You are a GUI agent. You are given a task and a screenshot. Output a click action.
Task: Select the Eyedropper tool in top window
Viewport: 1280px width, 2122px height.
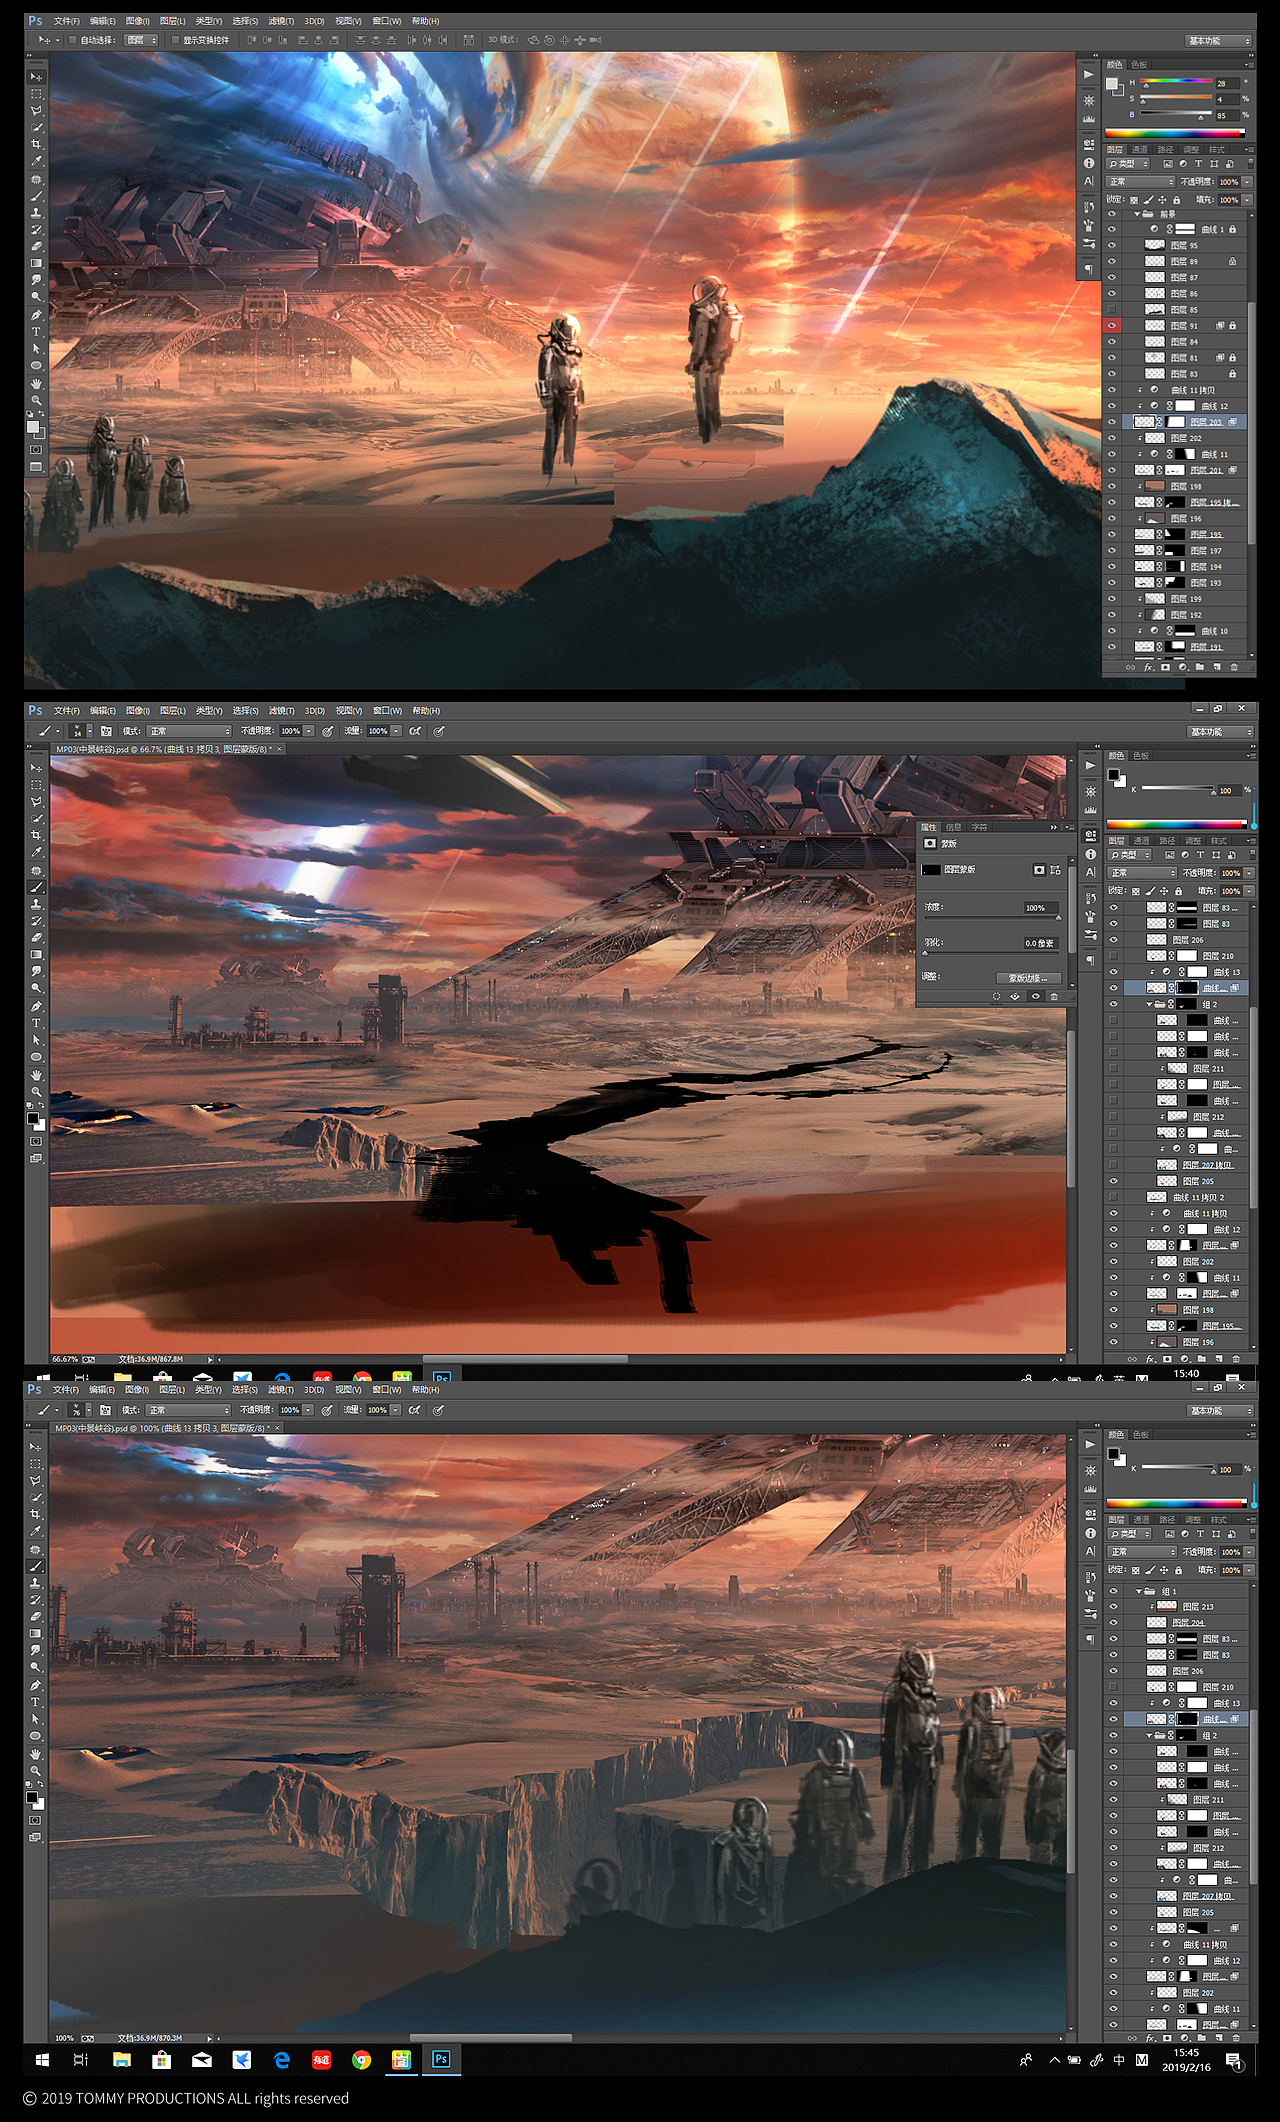tap(36, 161)
